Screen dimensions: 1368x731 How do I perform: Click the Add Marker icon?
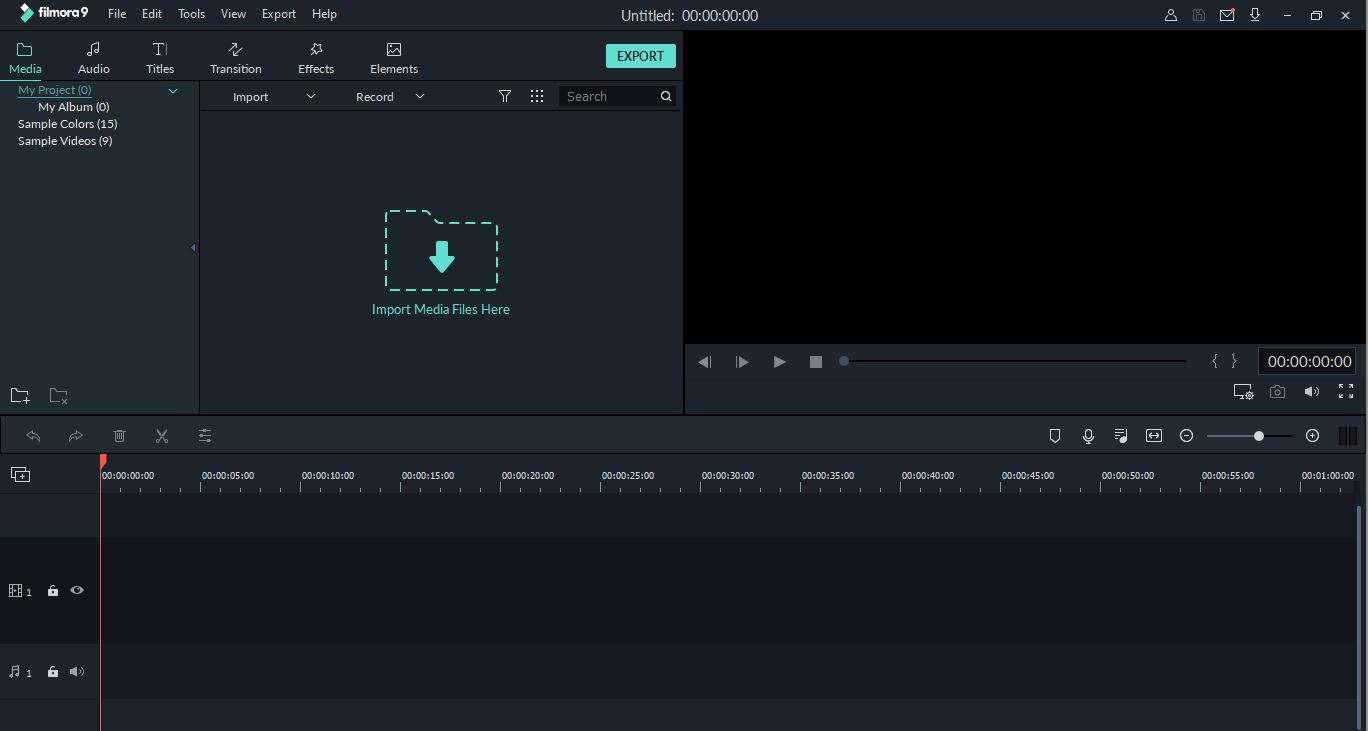[1055, 435]
